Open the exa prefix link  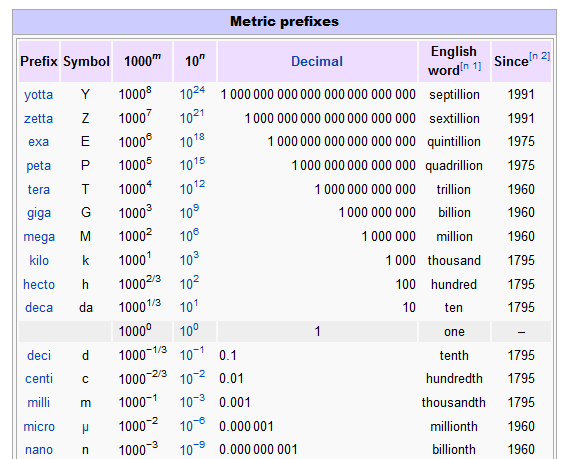38,142
